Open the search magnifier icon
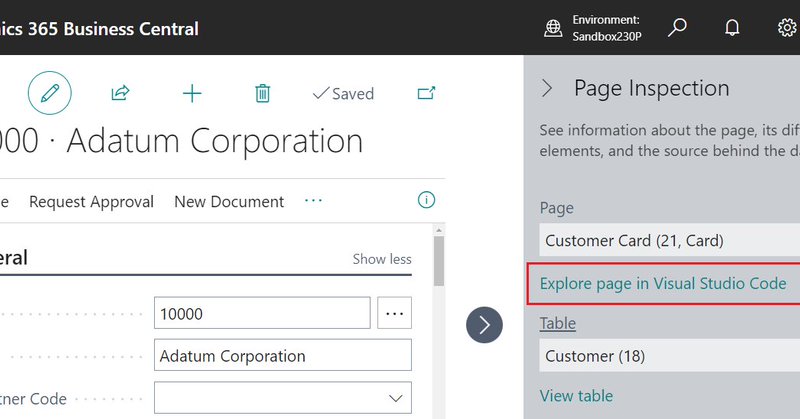This screenshot has height=419, width=800. (677, 27)
